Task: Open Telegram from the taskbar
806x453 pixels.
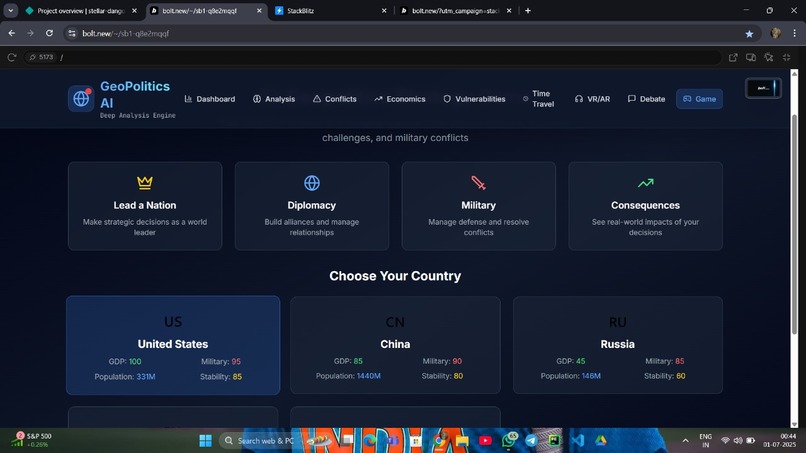Action: pyautogui.click(x=532, y=441)
